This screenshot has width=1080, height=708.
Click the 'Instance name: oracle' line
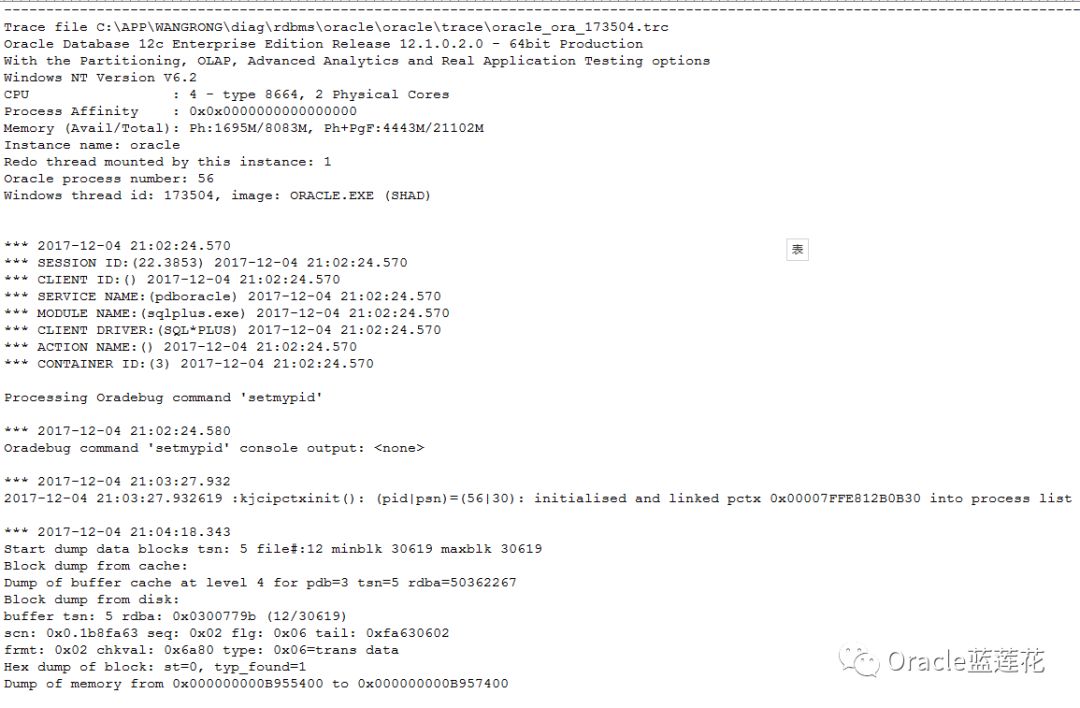(x=92, y=145)
